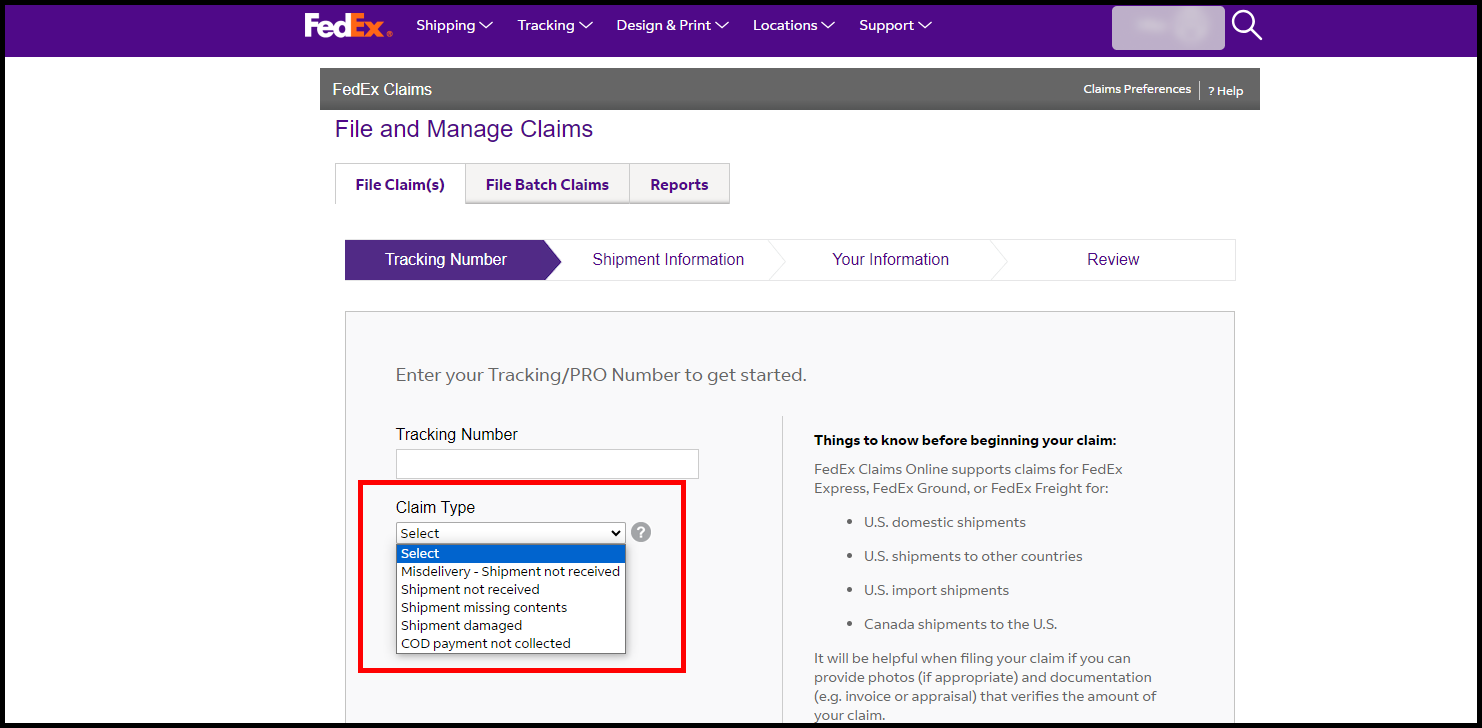Click the Claim Type help question mark icon

(641, 532)
